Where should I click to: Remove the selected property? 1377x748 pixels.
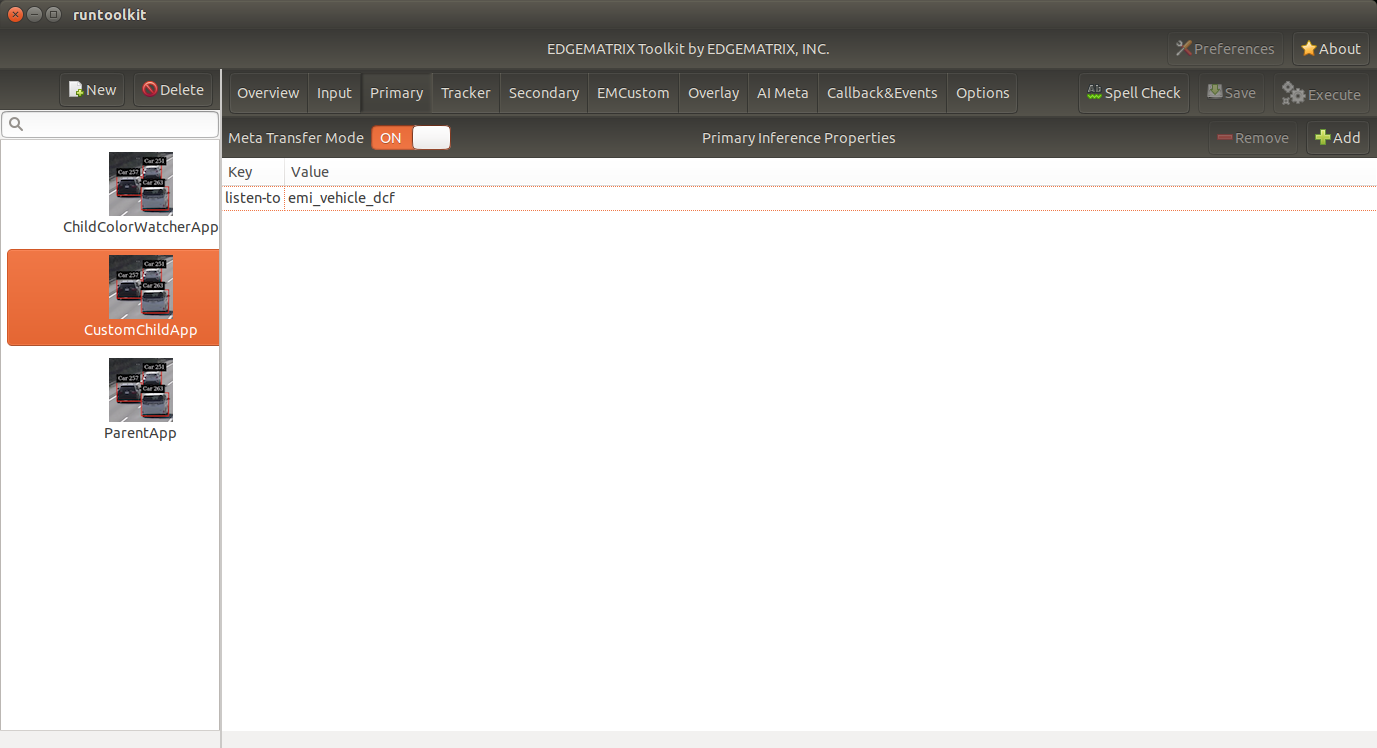1253,138
